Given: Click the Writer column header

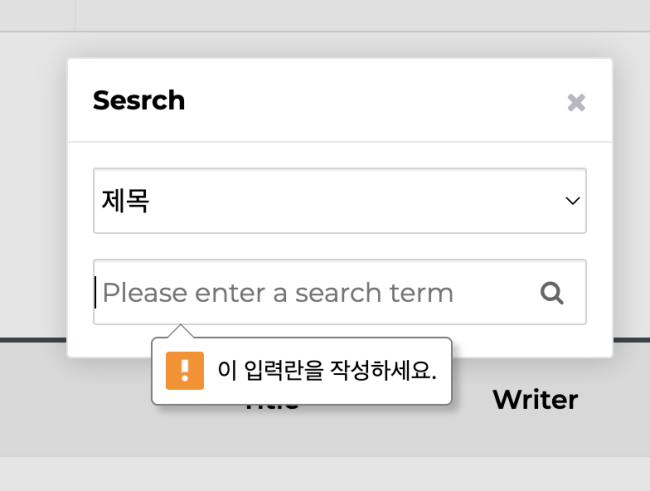Looking at the screenshot, I should coord(535,400).
